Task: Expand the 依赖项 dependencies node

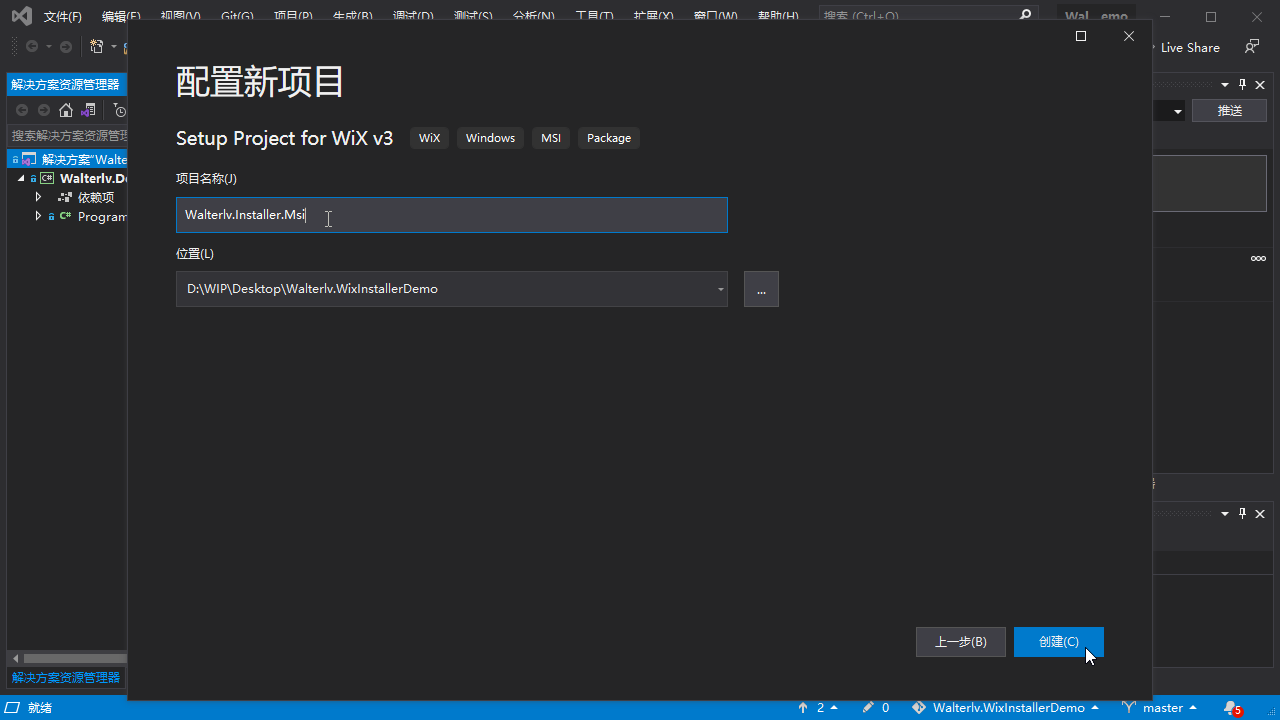Action: (38, 197)
